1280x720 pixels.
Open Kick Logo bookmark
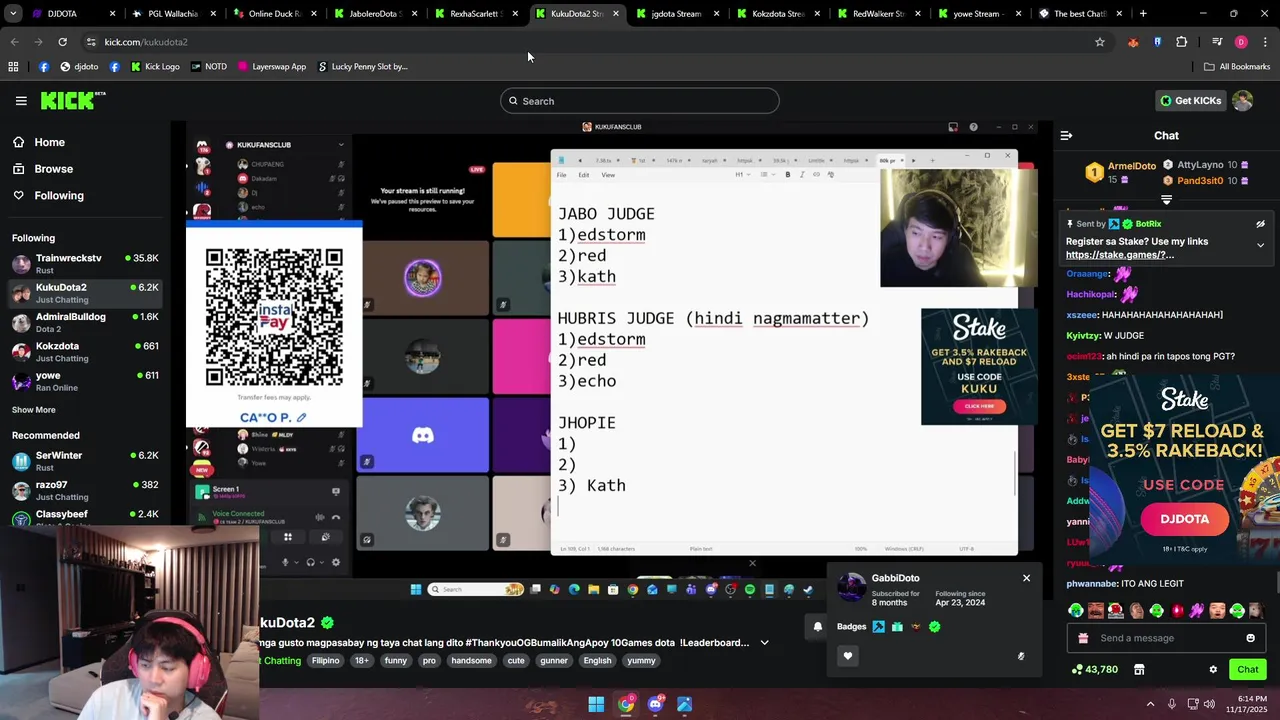pos(155,67)
